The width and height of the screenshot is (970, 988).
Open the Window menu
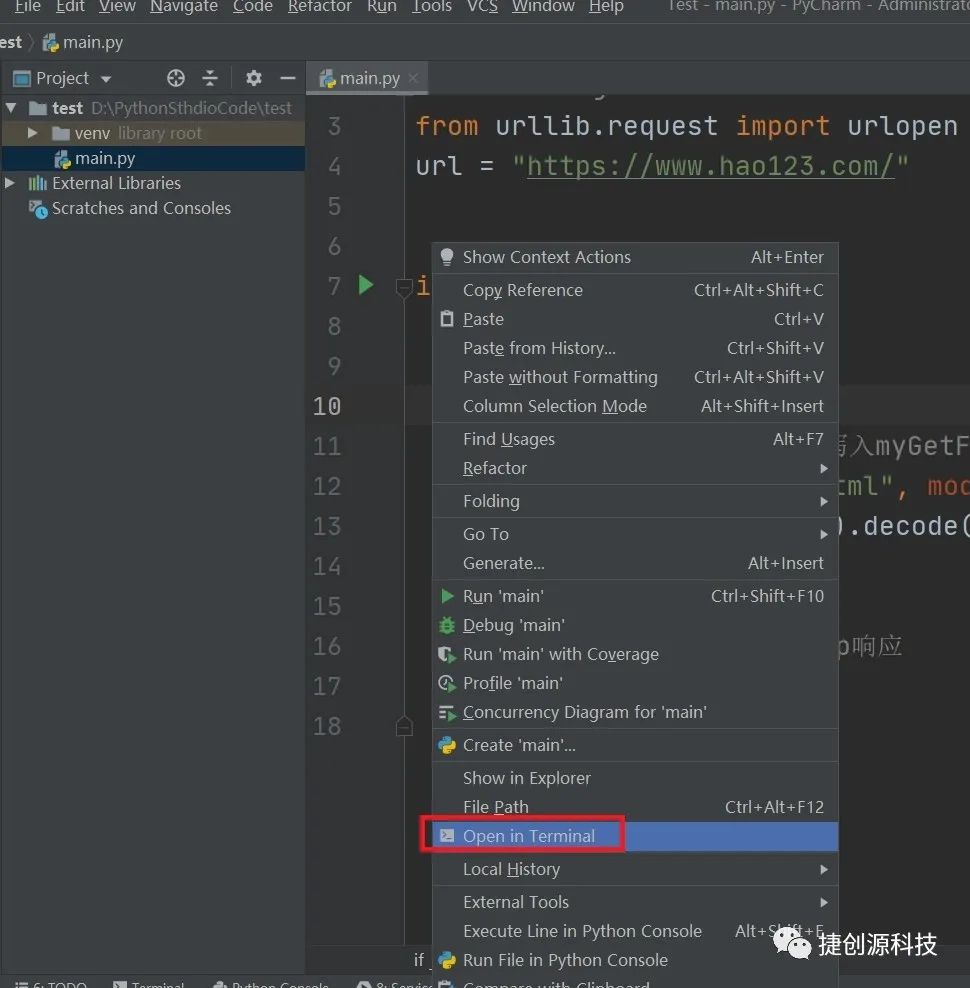click(543, 6)
